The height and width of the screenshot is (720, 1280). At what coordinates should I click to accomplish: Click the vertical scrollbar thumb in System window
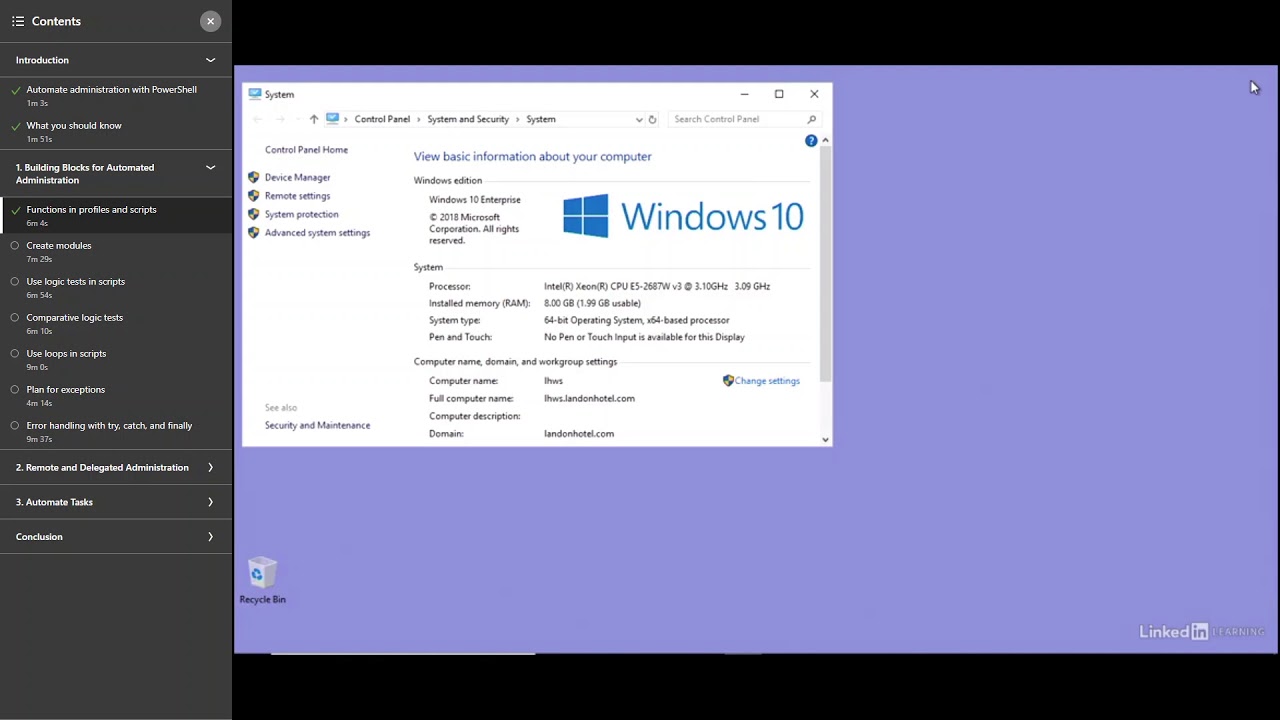[x=825, y=264]
